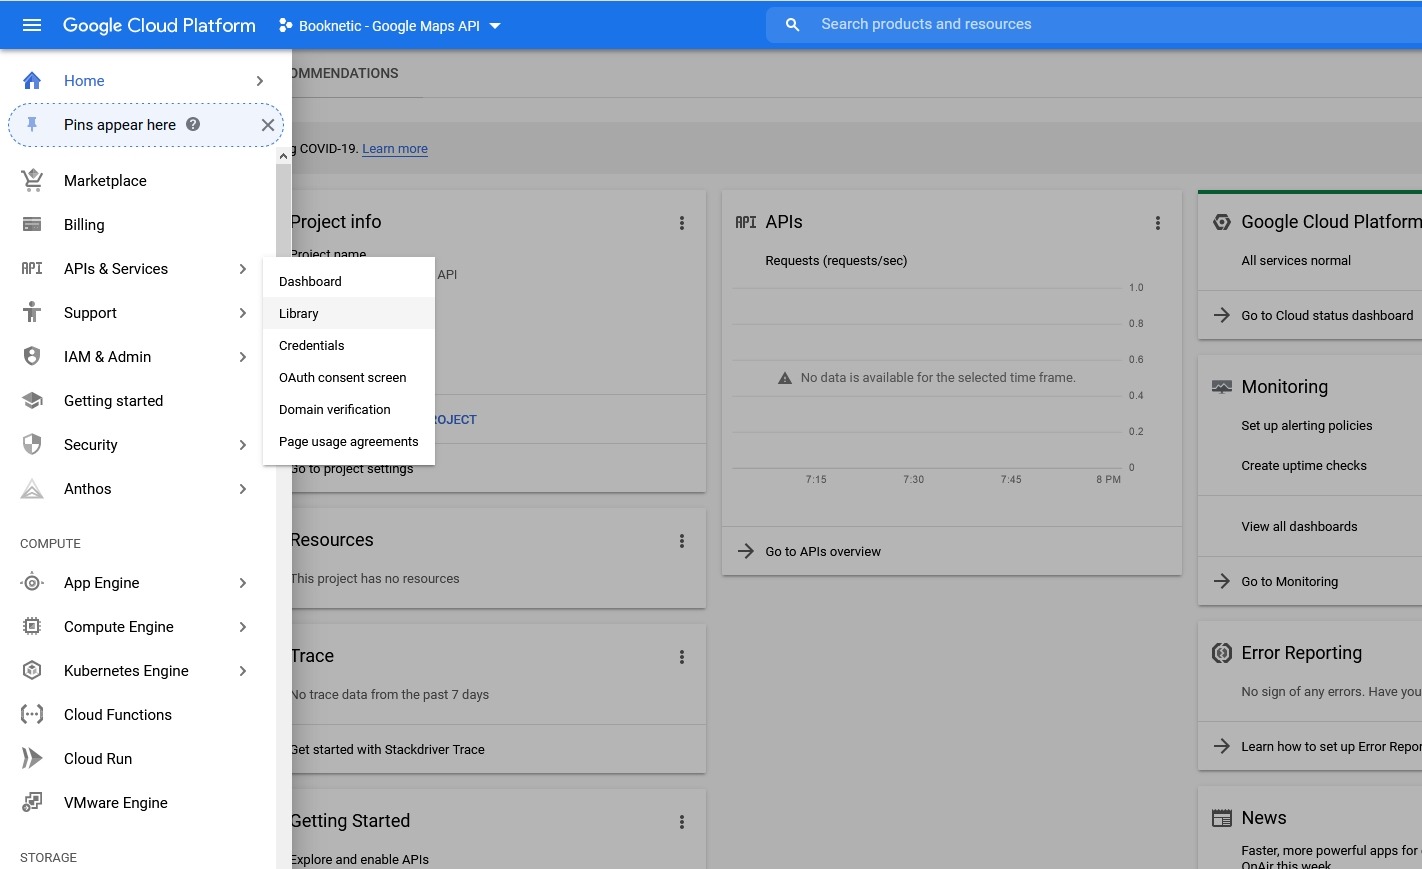1422x869 pixels.
Task: Select Credentials in the APIs submenu
Action: [349, 345]
